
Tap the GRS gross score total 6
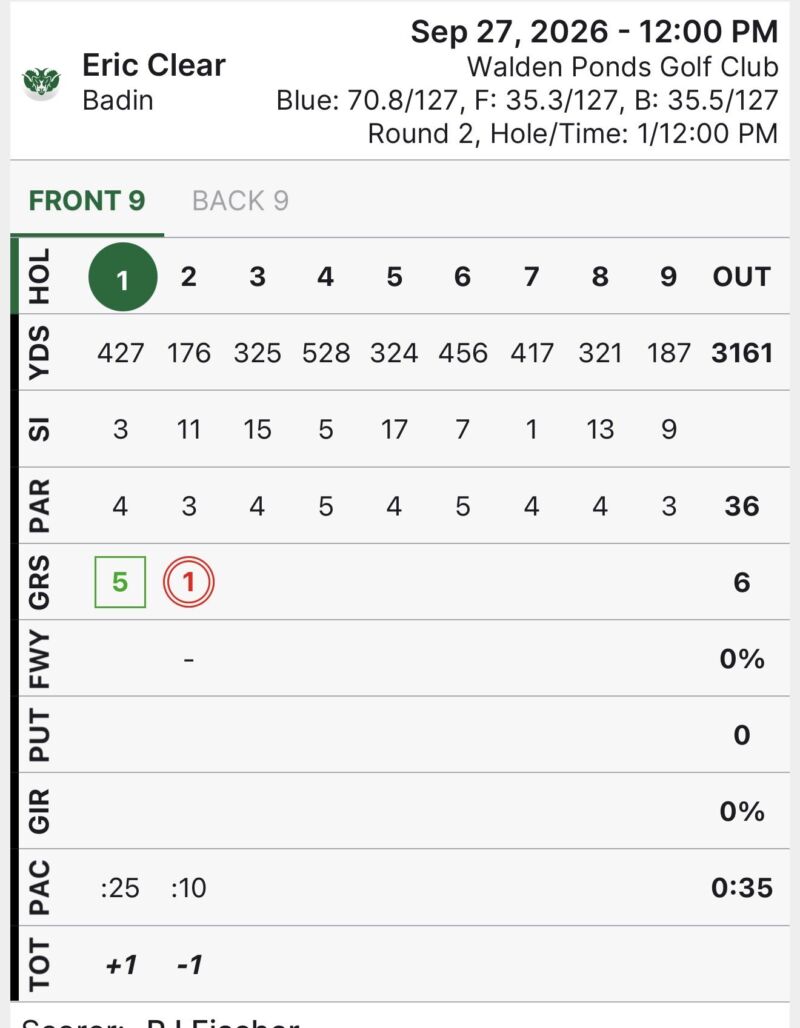pyautogui.click(x=742, y=582)
